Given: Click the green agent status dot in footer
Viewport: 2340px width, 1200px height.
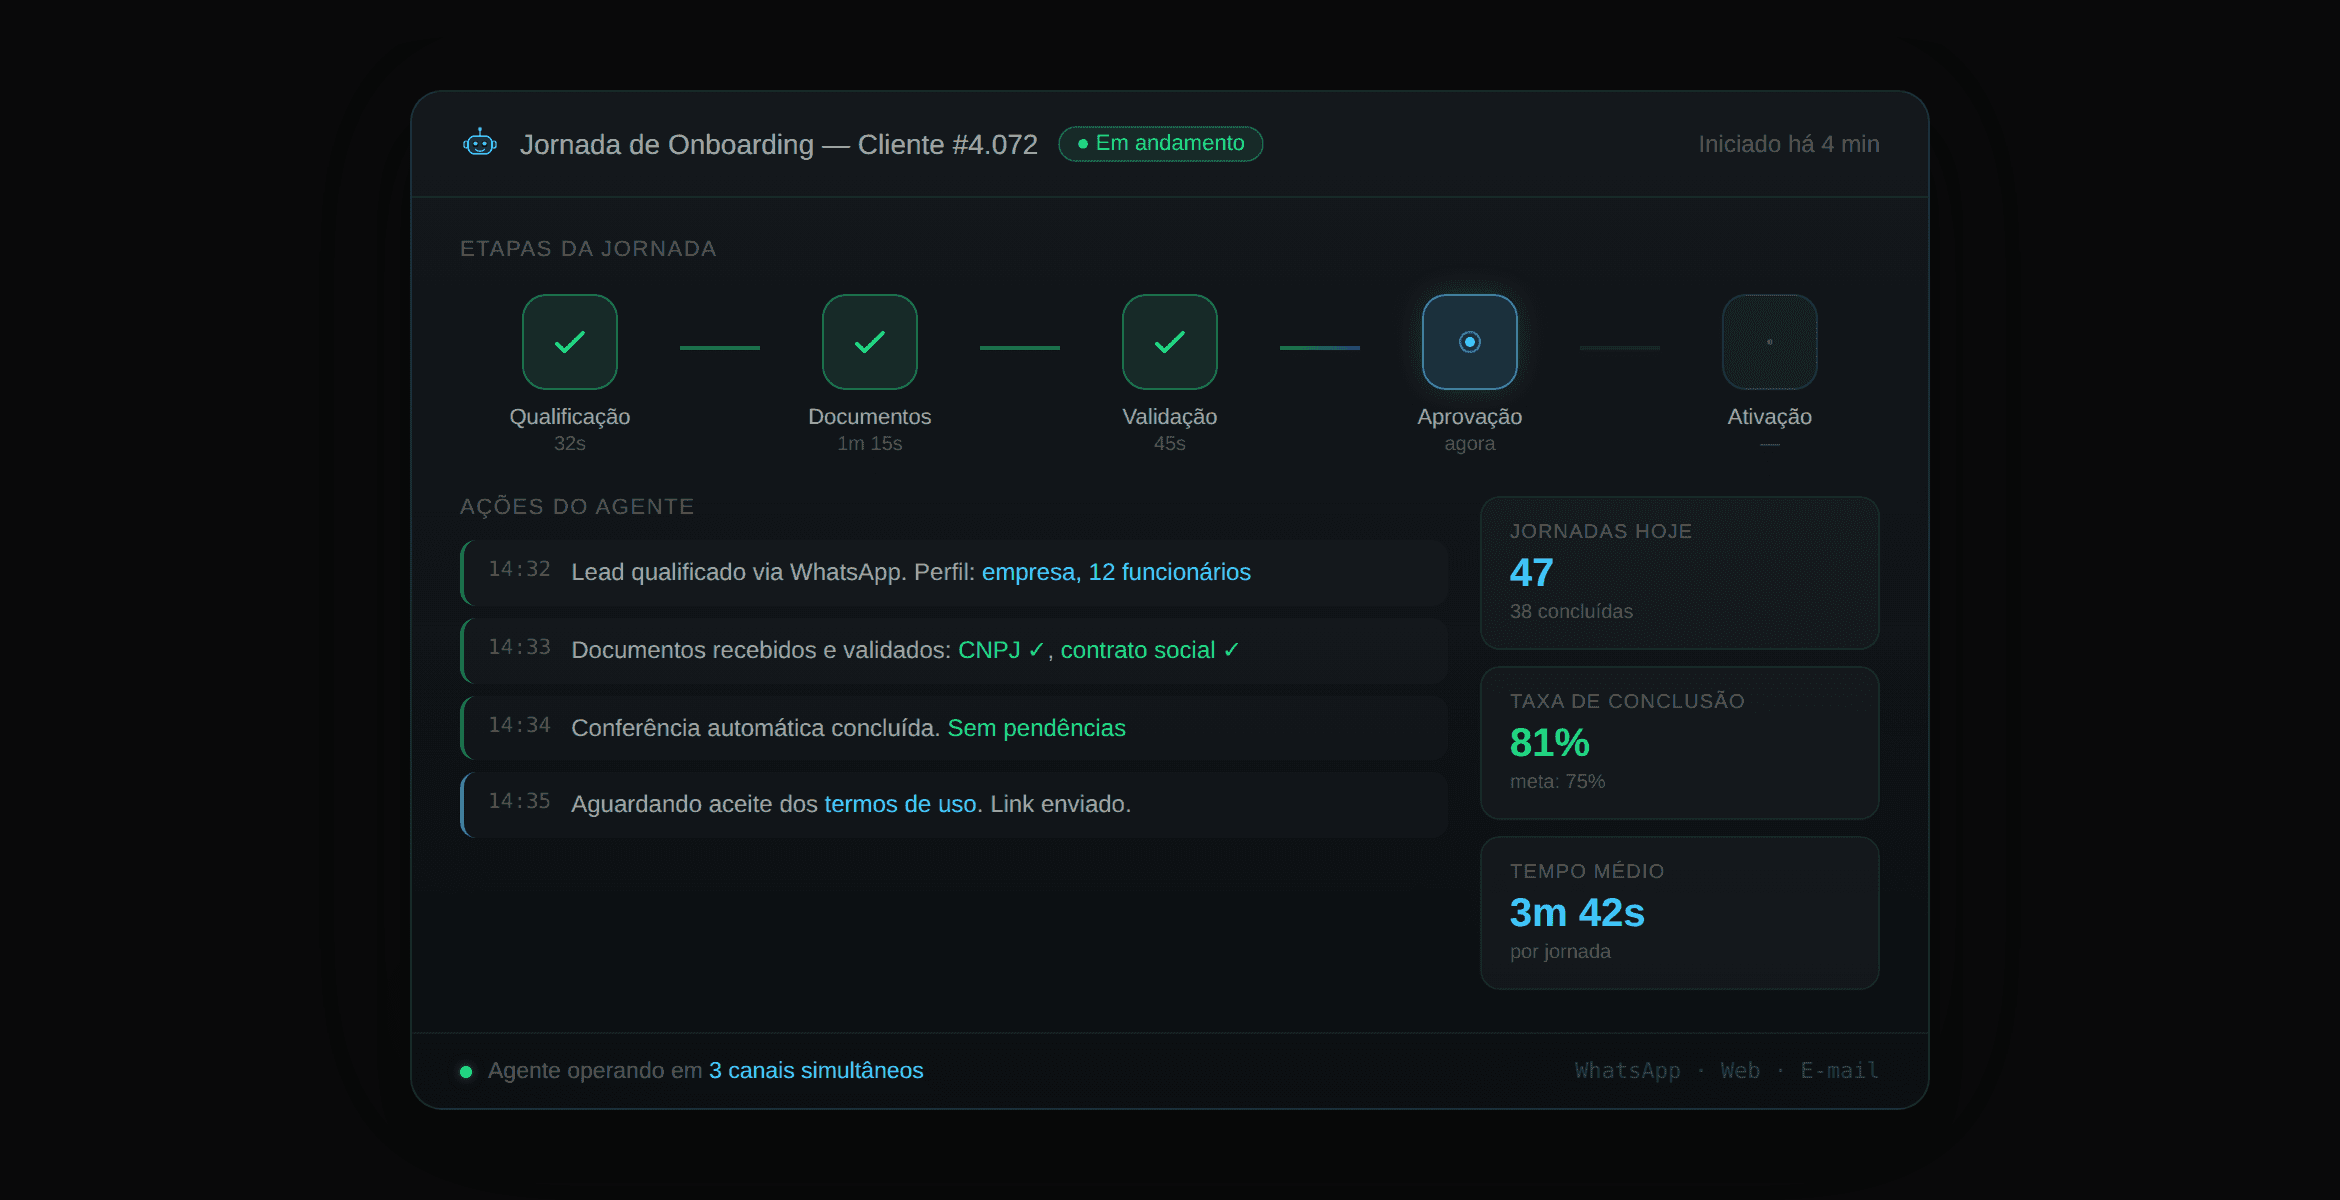Looking at the screenshot, I should pos(466,1072).
